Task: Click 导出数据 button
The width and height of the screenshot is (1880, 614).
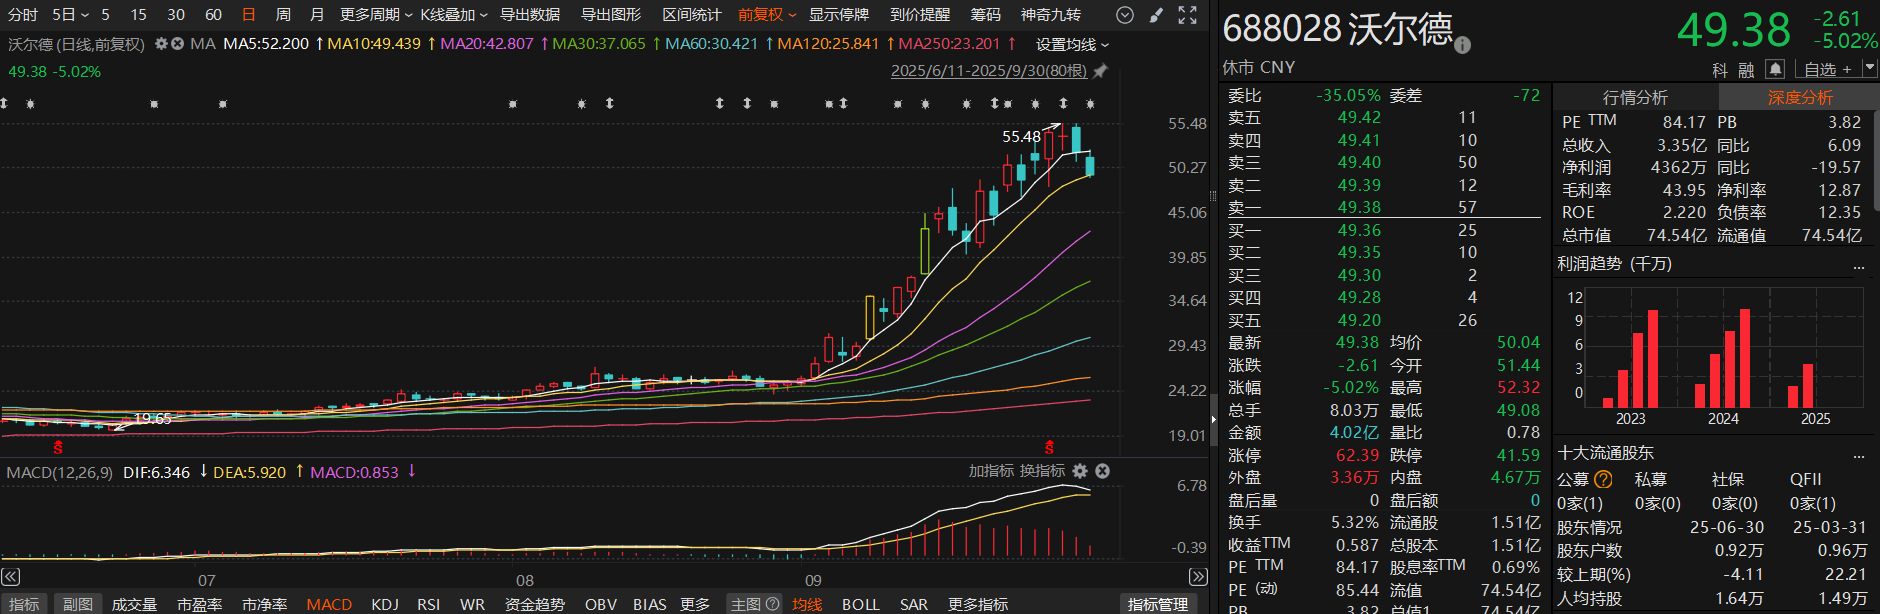Action: tap(530, 15)
